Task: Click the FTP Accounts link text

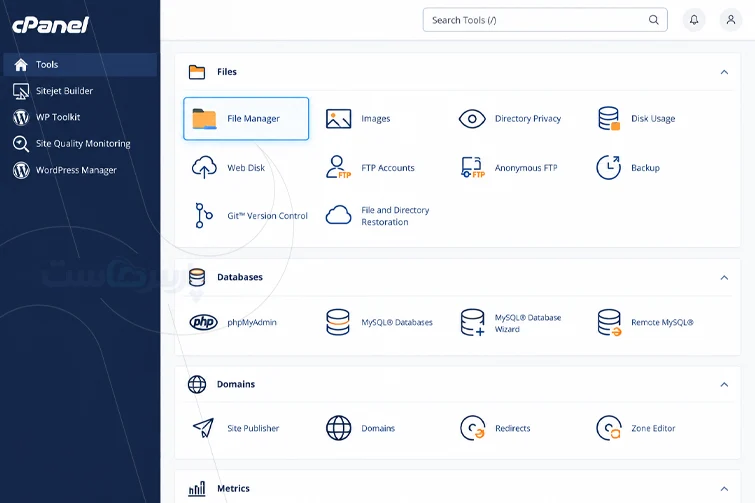Action: (x=388, y=168)
